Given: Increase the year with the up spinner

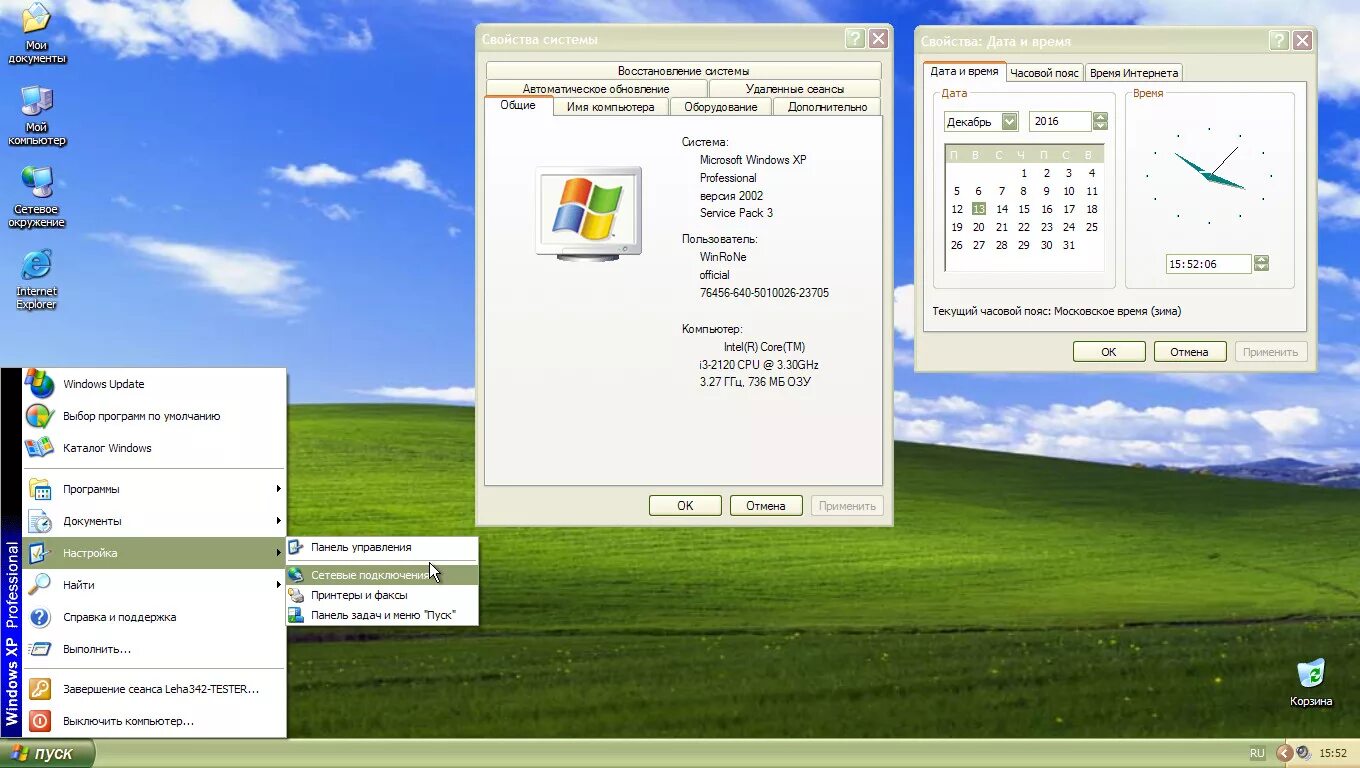Looking at the screenshot, I should coord(1100,116).
